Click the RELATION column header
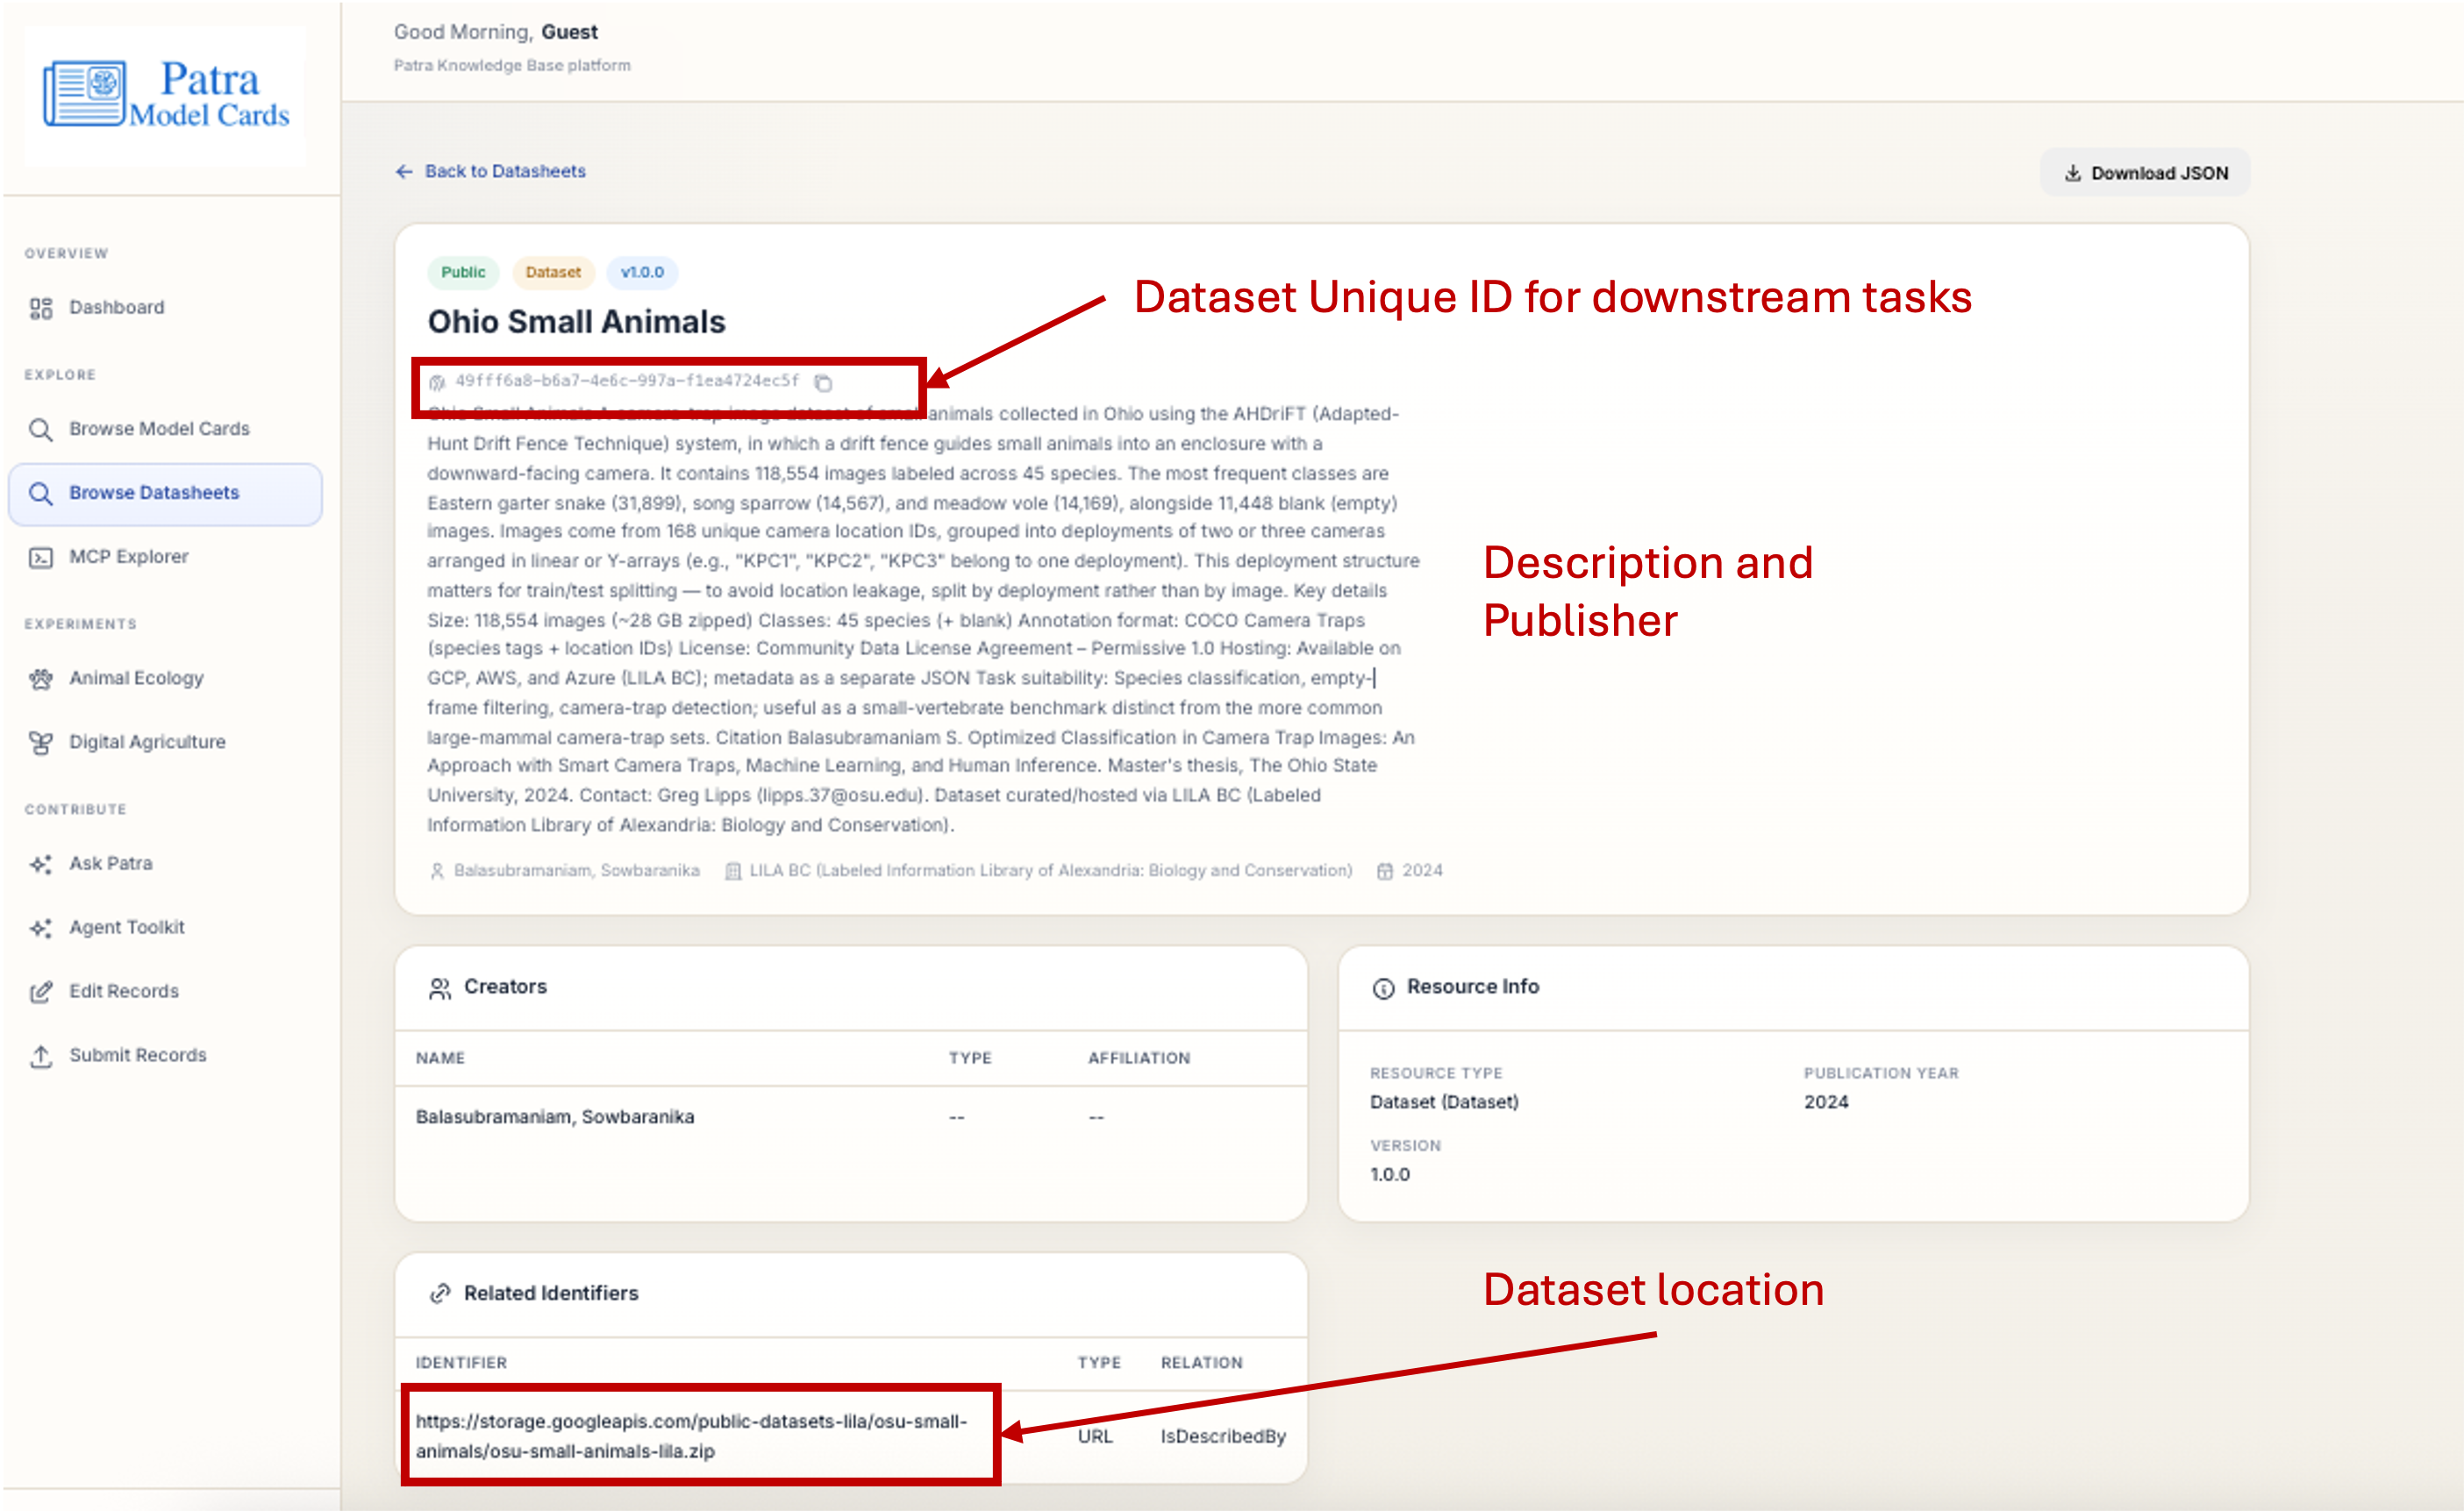2464x1511 pixels. pos(1201,1363)
